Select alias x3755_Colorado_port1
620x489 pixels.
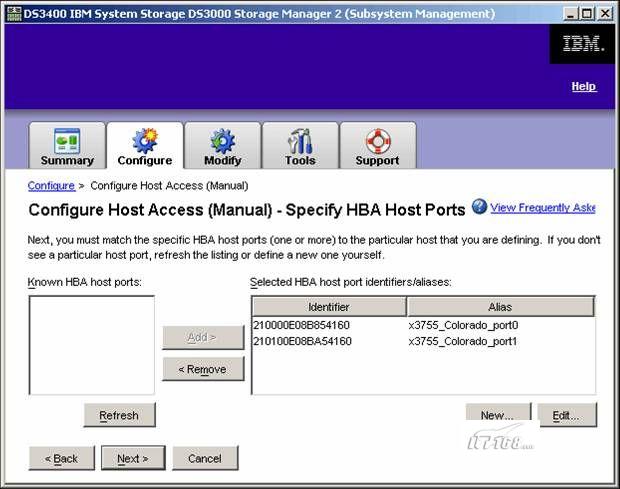click(463, 341)
